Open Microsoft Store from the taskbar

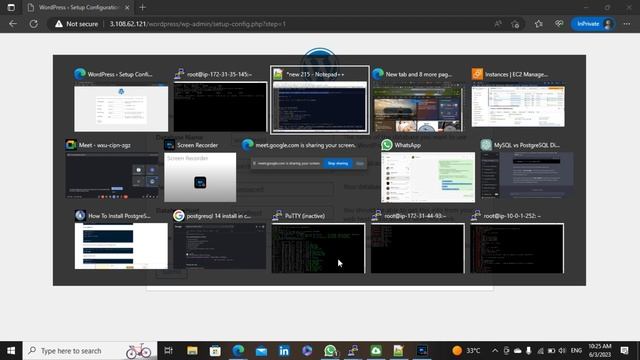coord(215,351)
